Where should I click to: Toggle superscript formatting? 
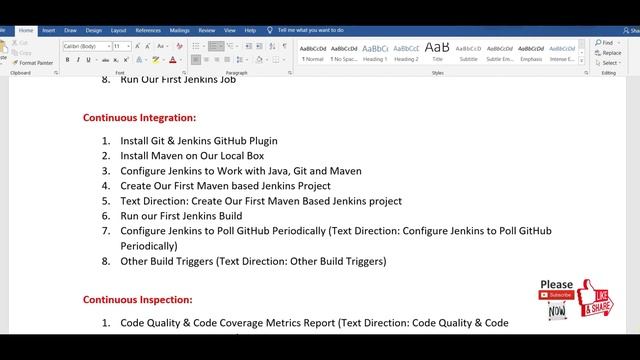pos(126,60)
